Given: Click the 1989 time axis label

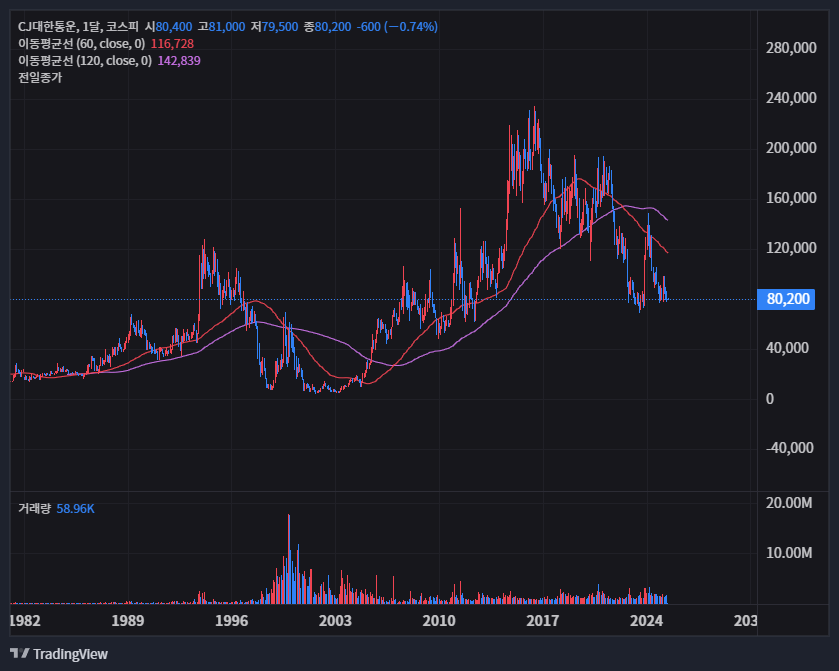Looking at the screenshot, I should tap(128, 621).
